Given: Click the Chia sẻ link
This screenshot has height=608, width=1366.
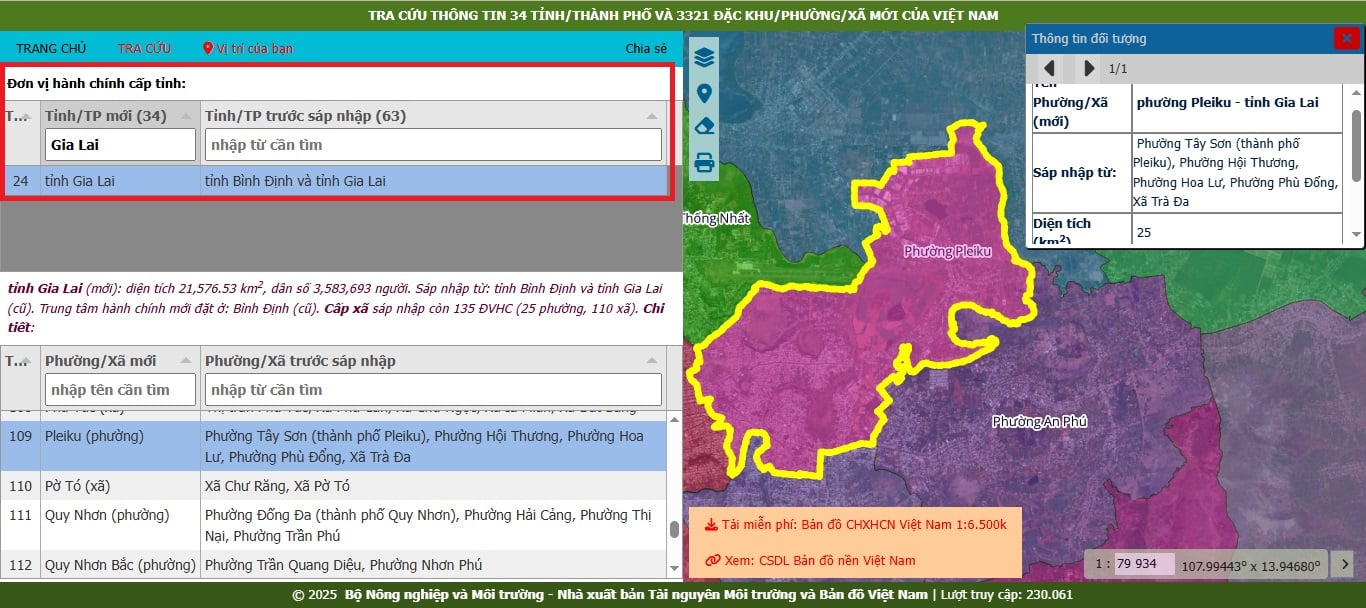Looking at the screenshot, I should point(646,48).
